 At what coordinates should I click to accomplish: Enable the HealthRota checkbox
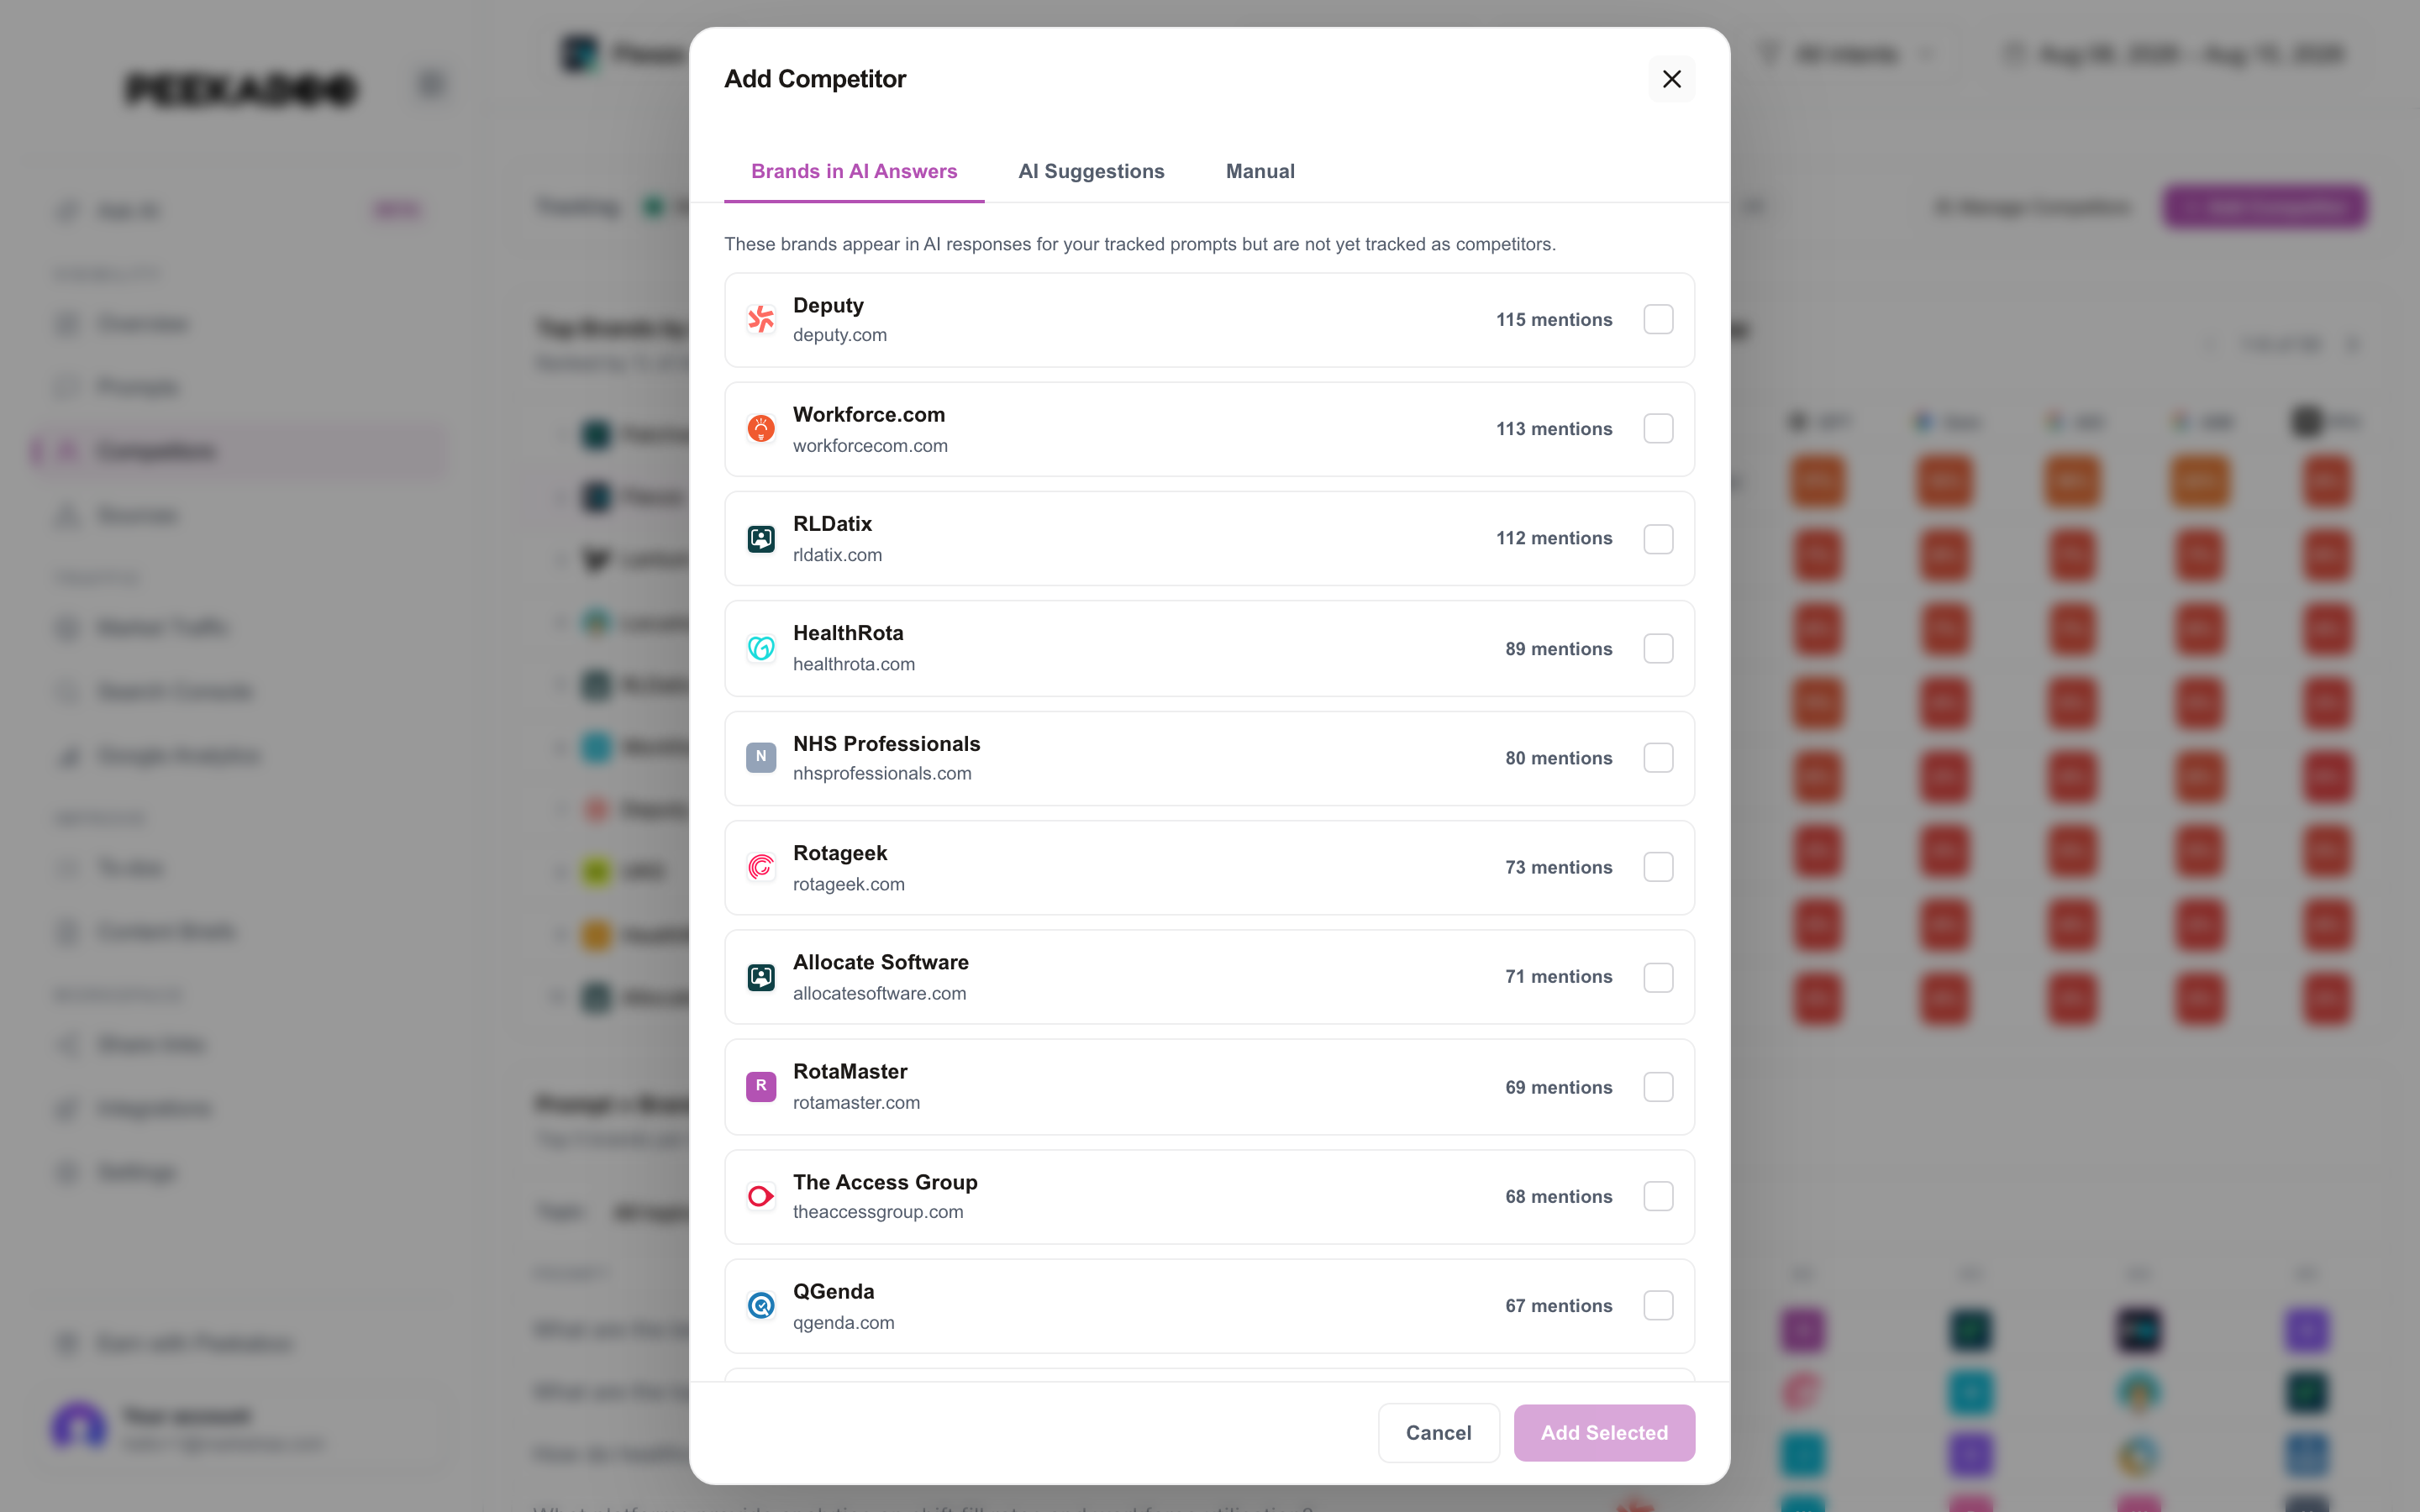(1658, 648)
